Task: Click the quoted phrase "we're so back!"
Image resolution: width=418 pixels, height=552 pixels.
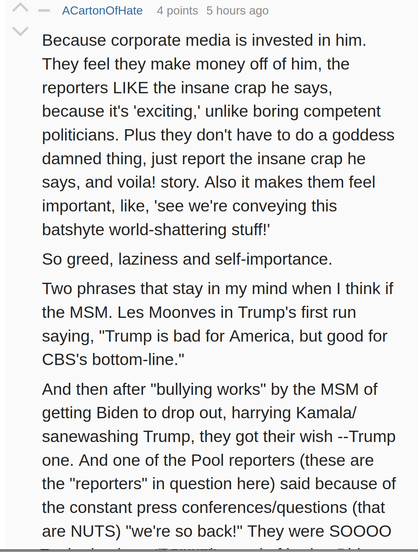Action: 187,531
